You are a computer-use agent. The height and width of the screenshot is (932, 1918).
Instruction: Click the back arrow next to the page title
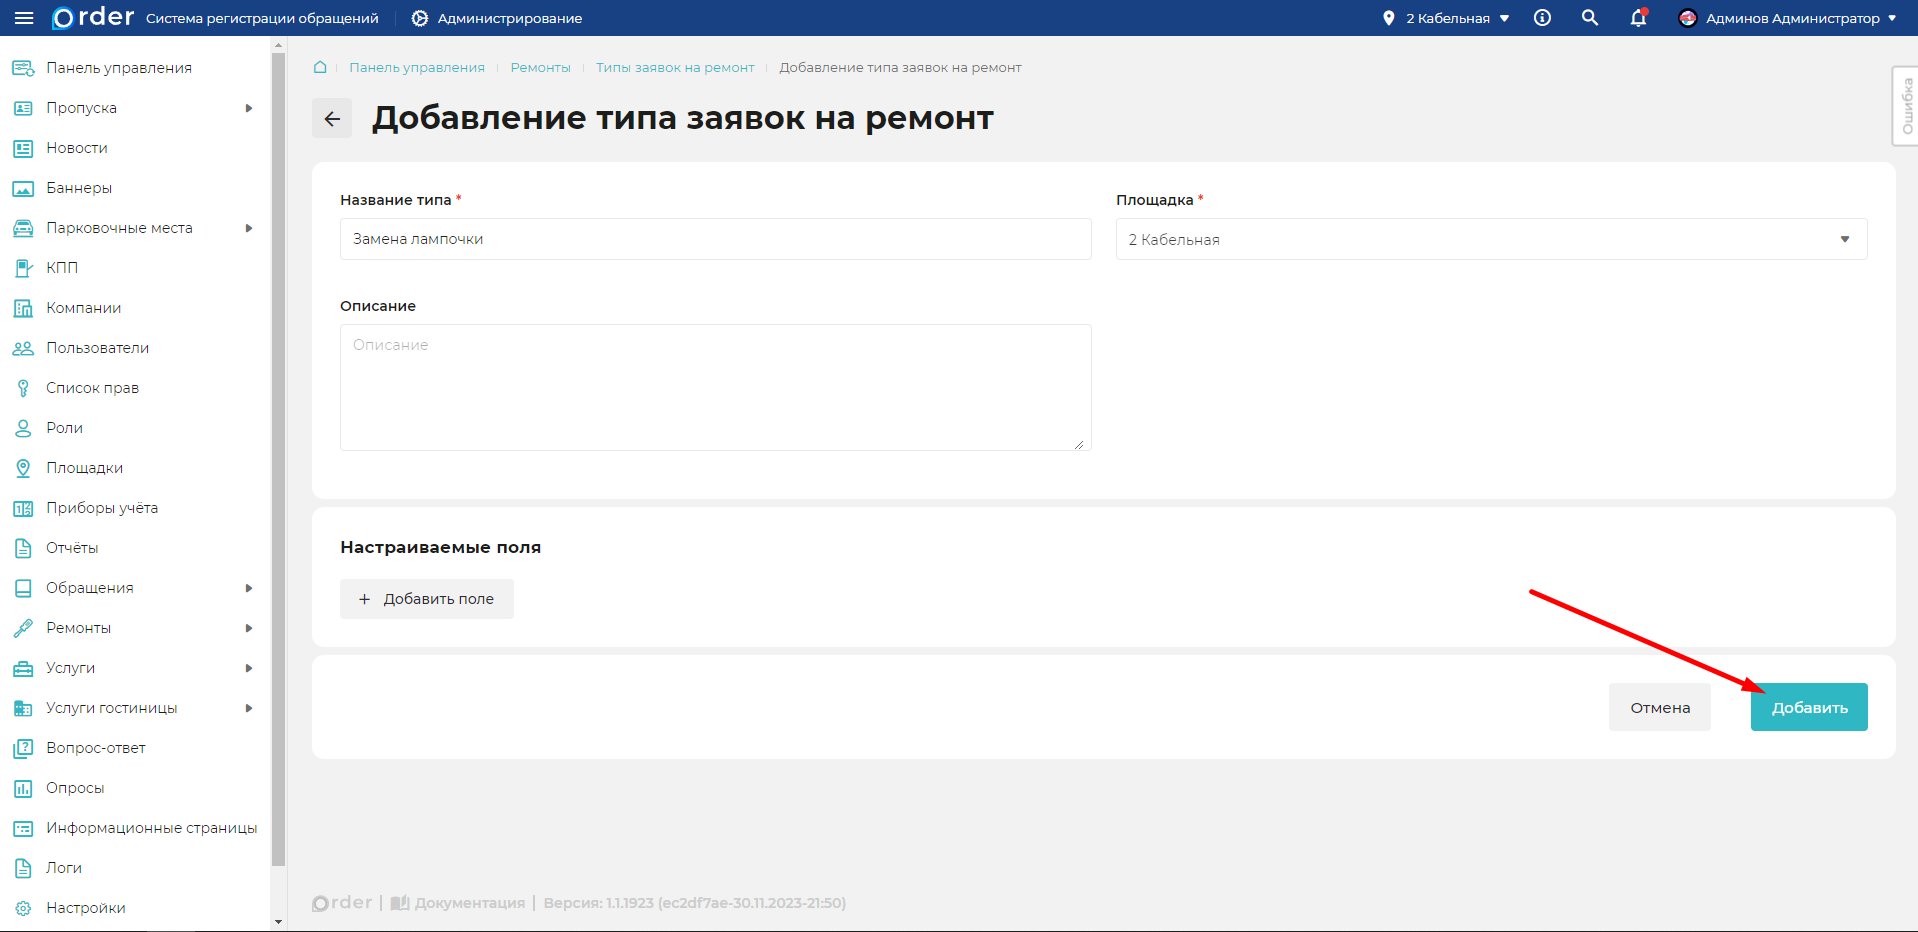331,118
